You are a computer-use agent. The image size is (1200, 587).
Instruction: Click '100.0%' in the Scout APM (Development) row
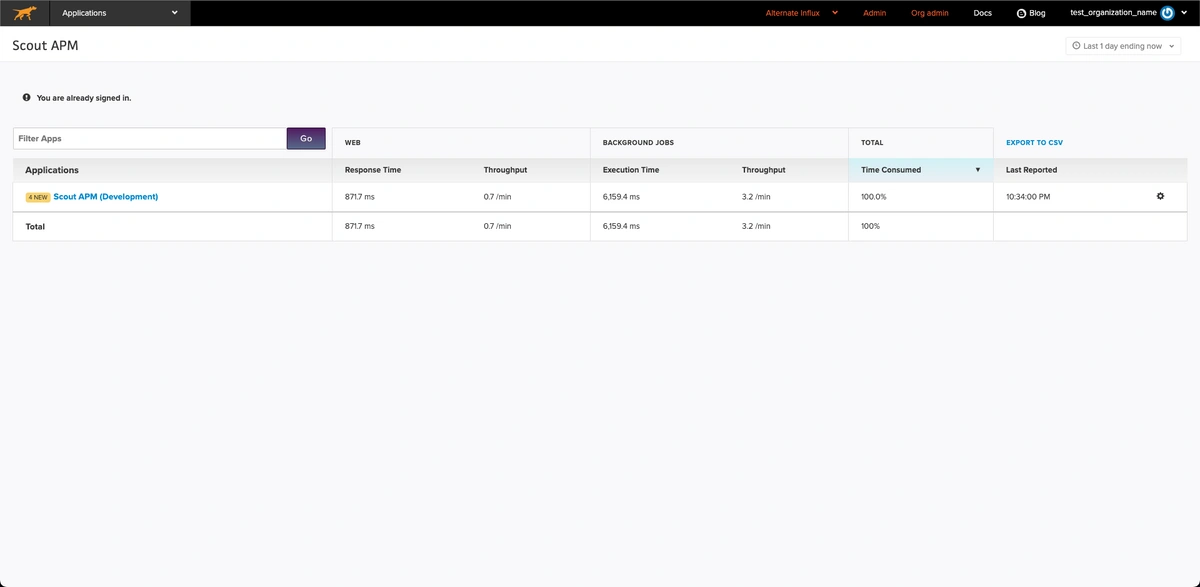click(873, 197)
